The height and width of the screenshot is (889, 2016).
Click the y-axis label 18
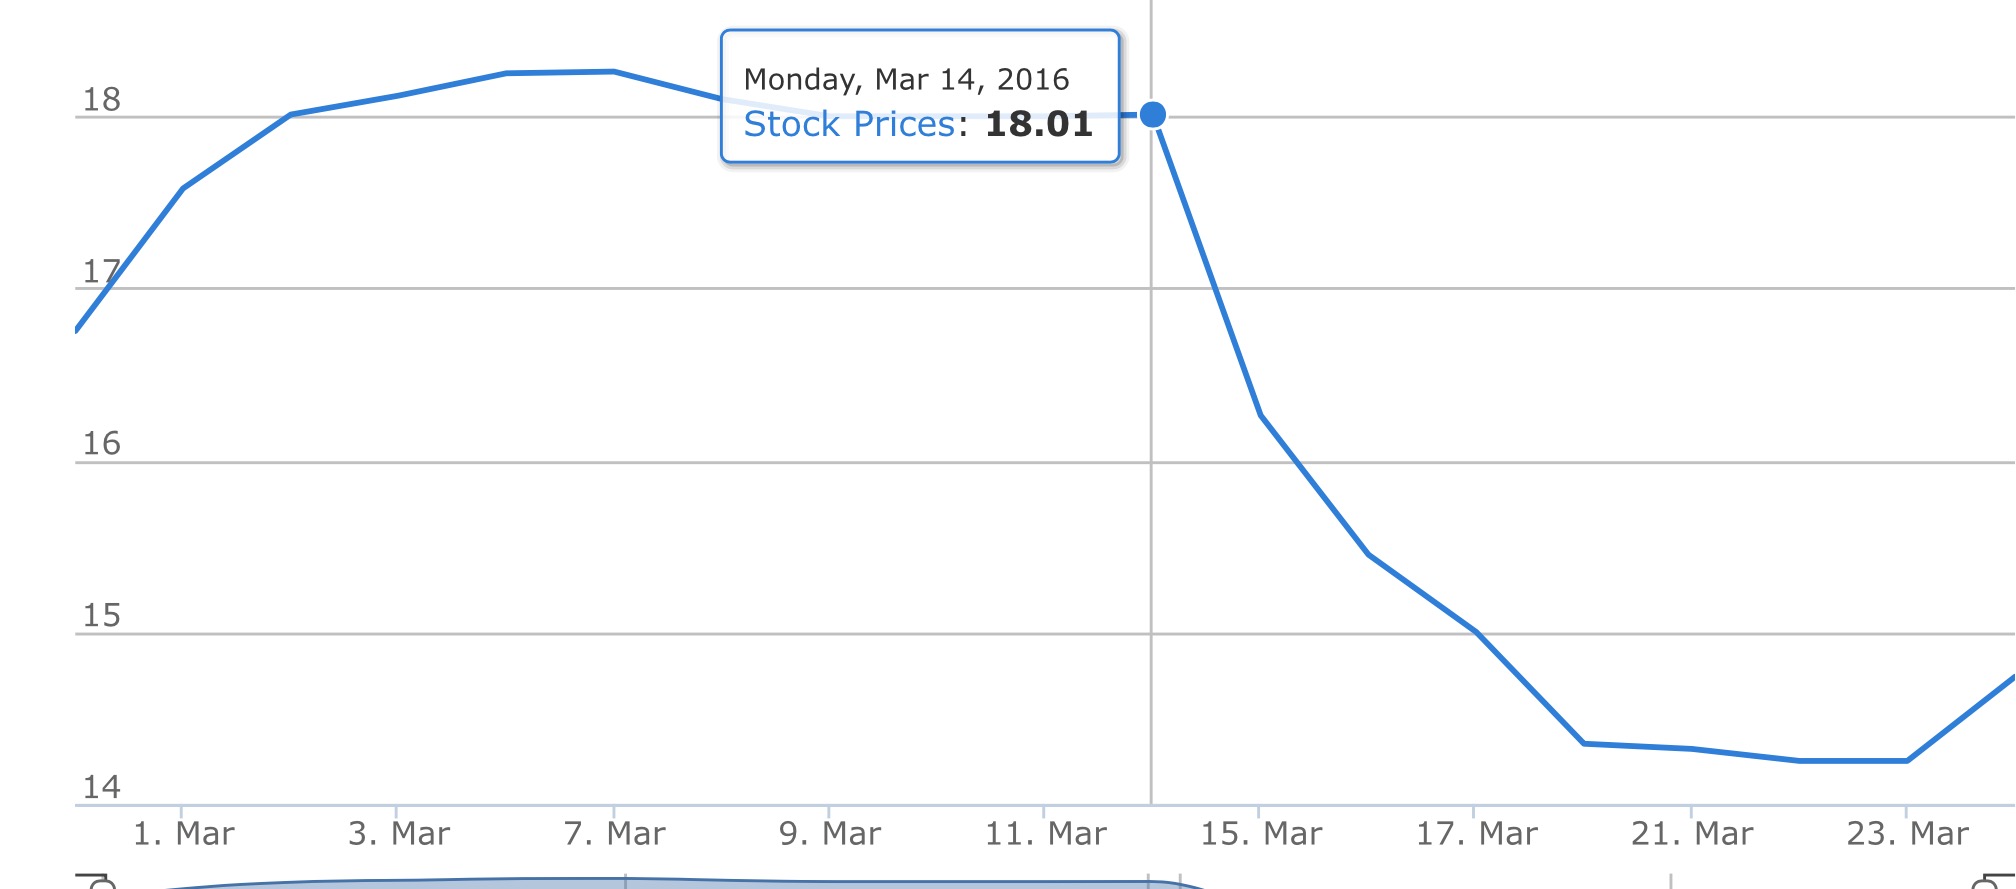(x=101, y=100)
